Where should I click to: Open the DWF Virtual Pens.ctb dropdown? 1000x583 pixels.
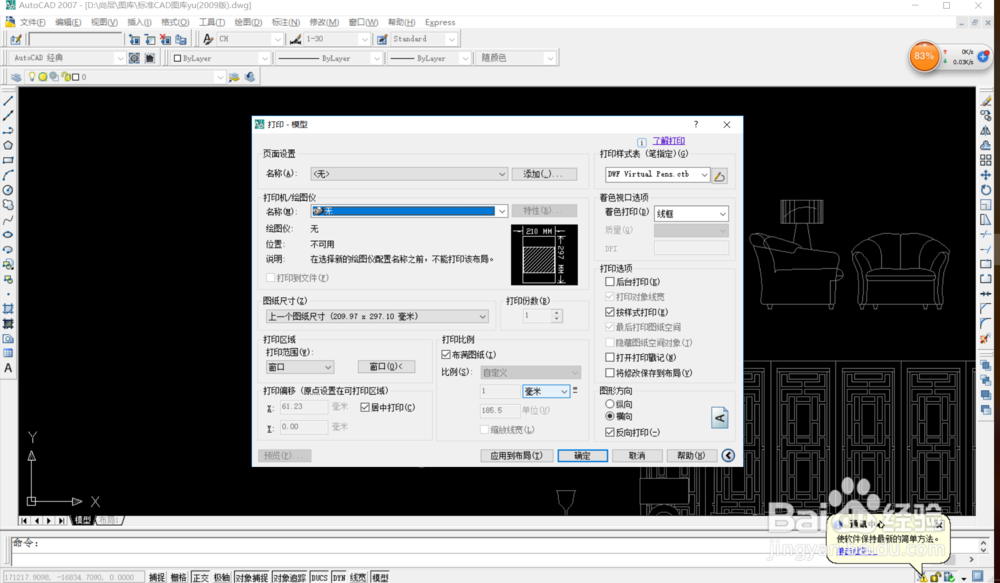(x=657, y=174)
